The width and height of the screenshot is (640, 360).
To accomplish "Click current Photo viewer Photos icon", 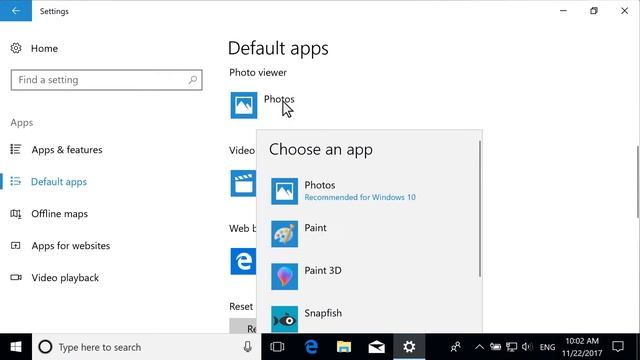I will (244, 105).
